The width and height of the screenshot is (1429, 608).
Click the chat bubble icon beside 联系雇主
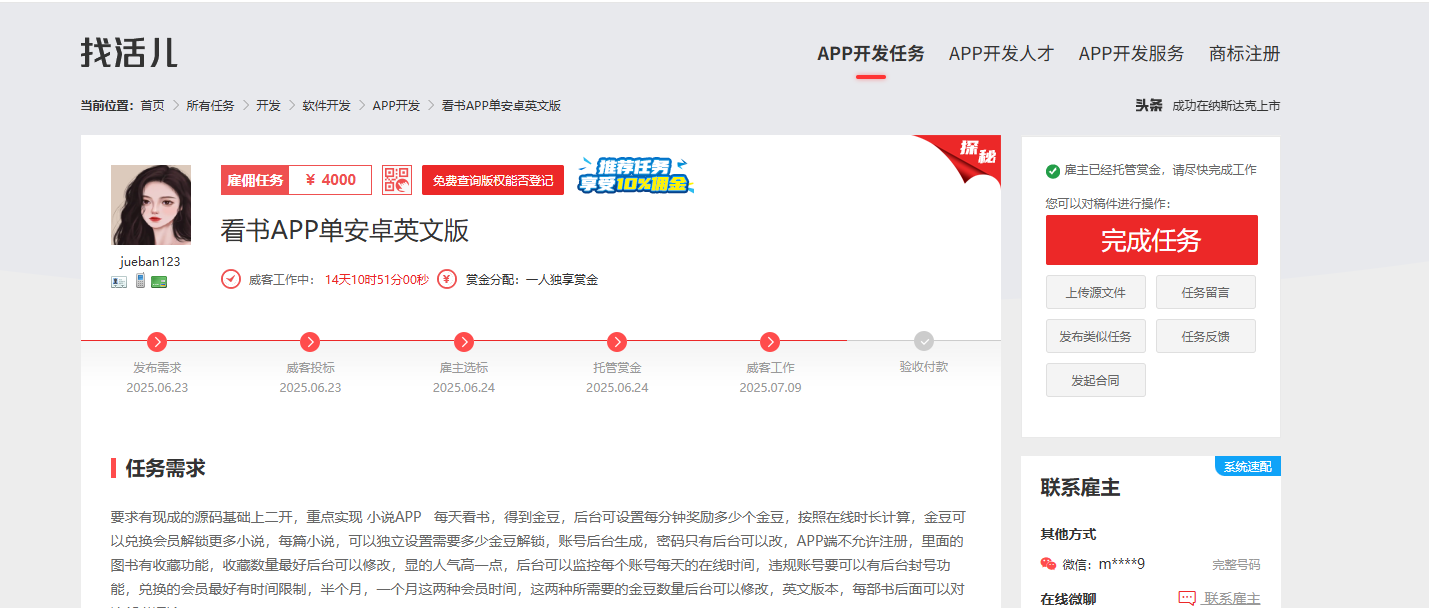pos(1188,597)
